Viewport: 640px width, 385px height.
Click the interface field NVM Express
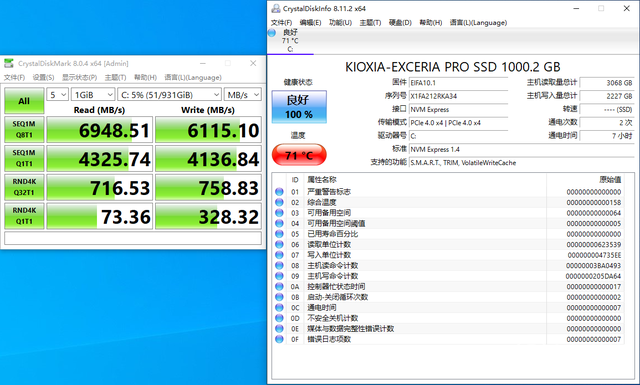click(458, 109)
